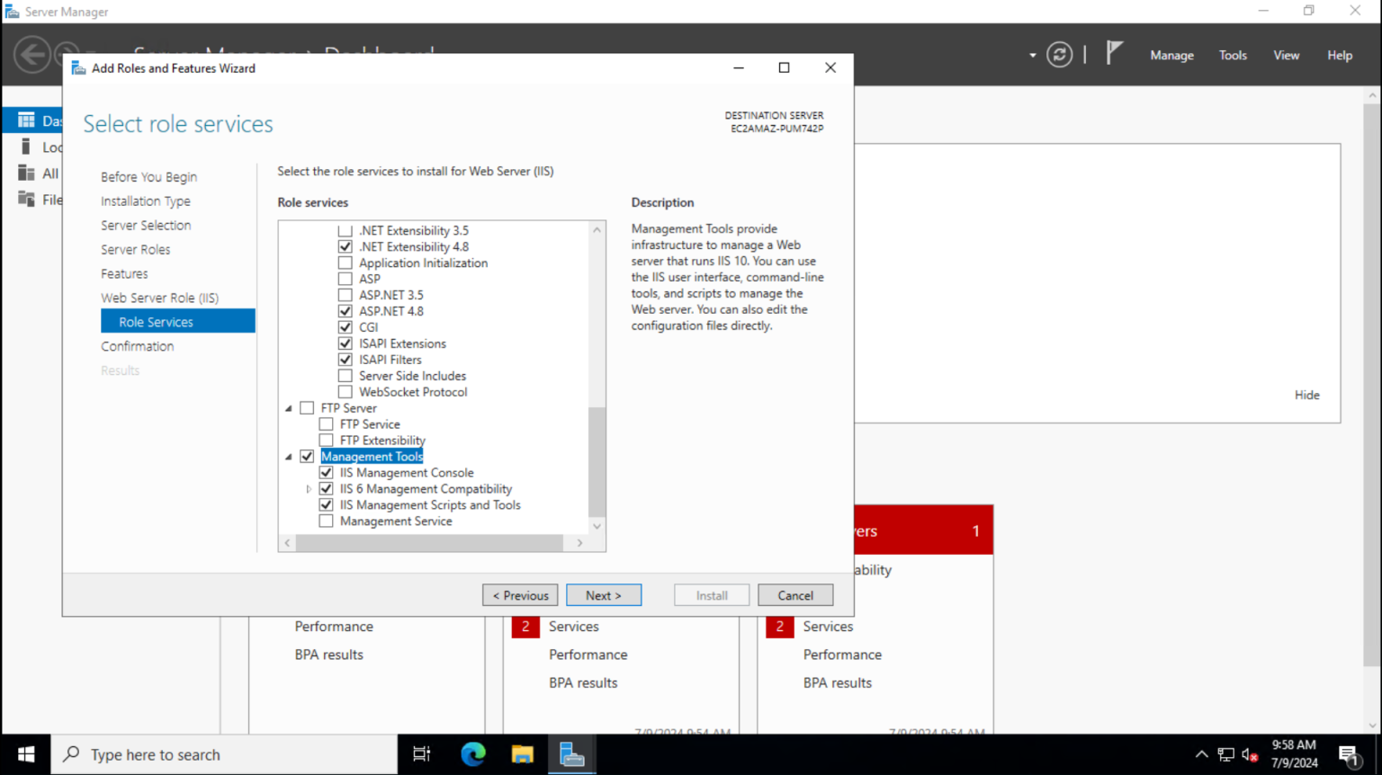The height and width of the screenshot is (775, 1382).
Task: Open the Windows Start menu
Action: tap(24, 754)
